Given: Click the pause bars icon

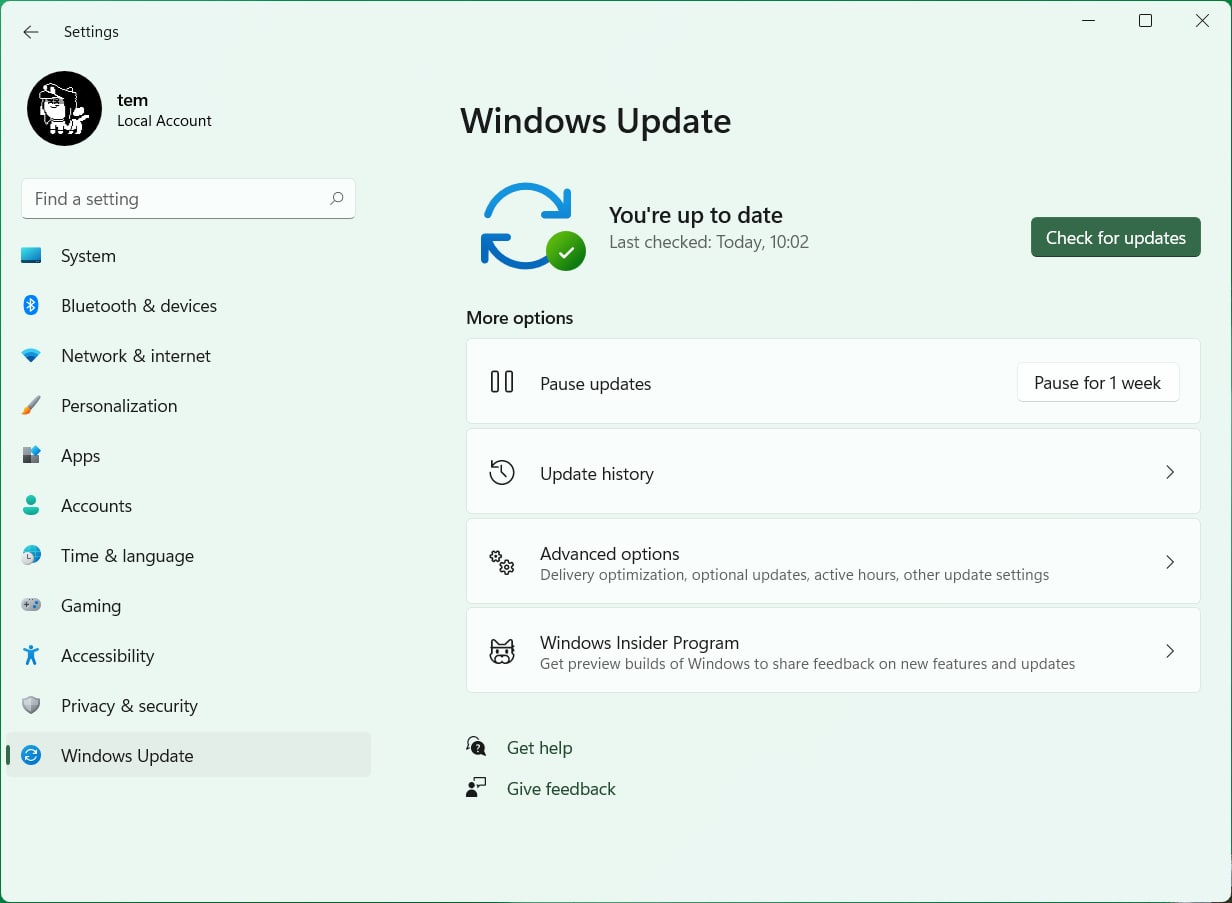Looking at the screenshot, I should (502, 382).
